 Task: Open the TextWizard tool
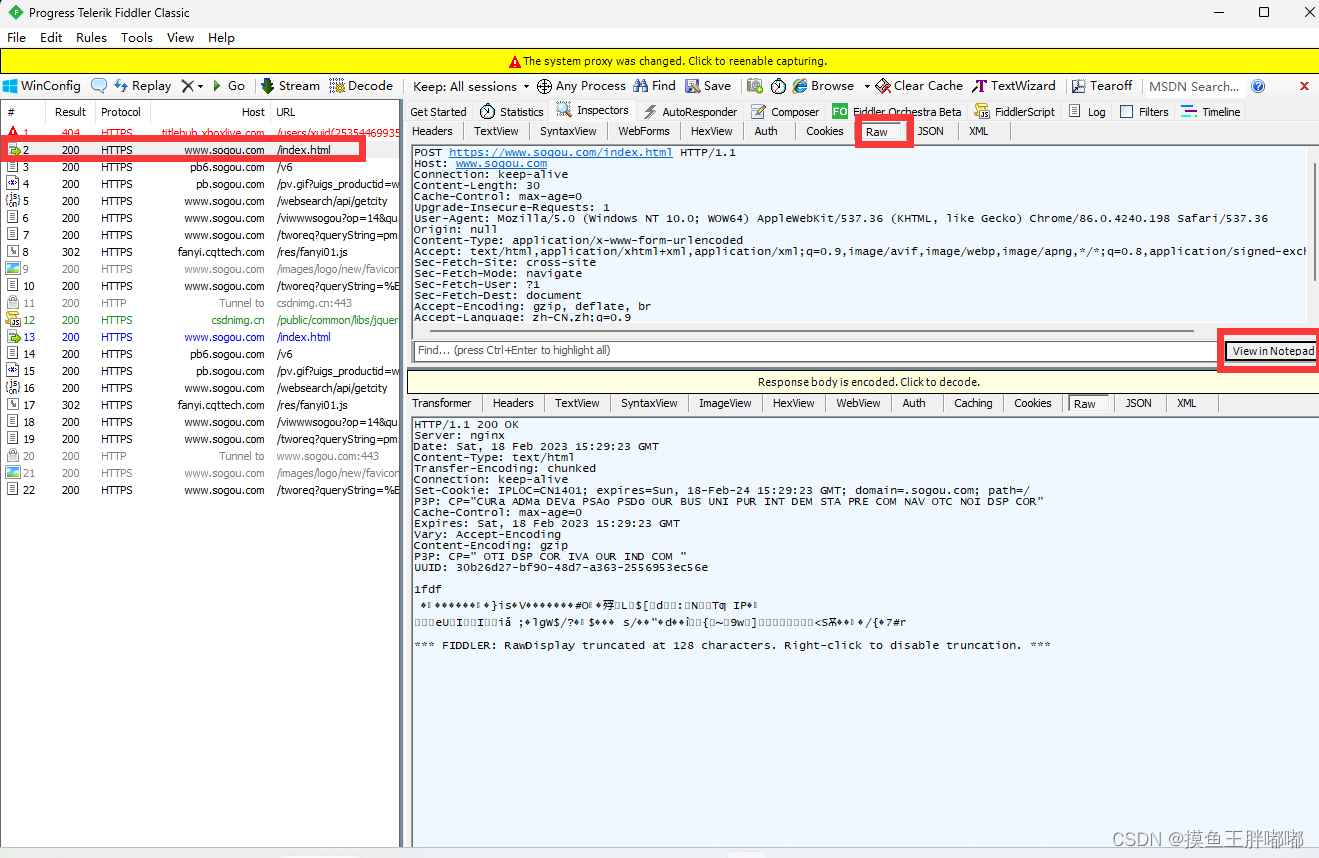click(1014, 86)
